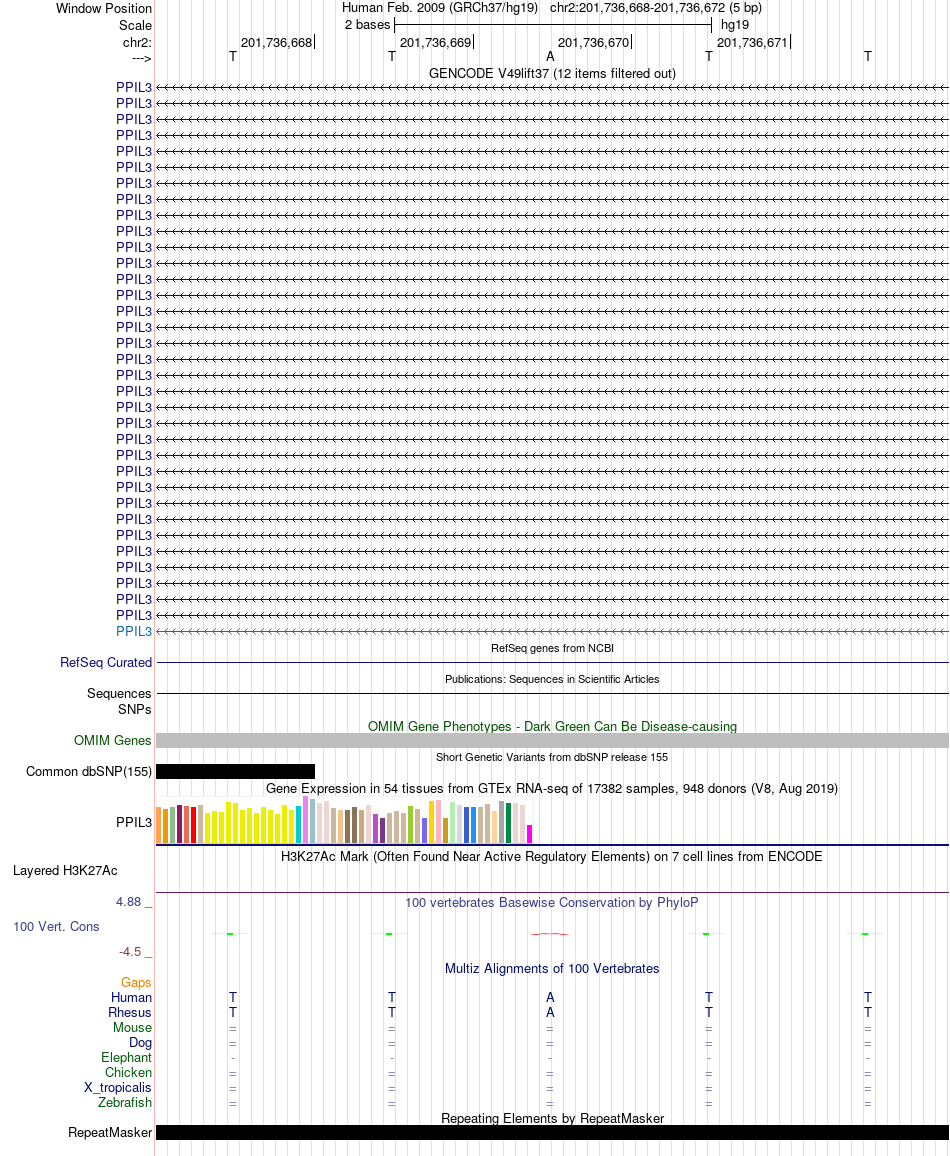Click the Sequences track label

[119, 693]
